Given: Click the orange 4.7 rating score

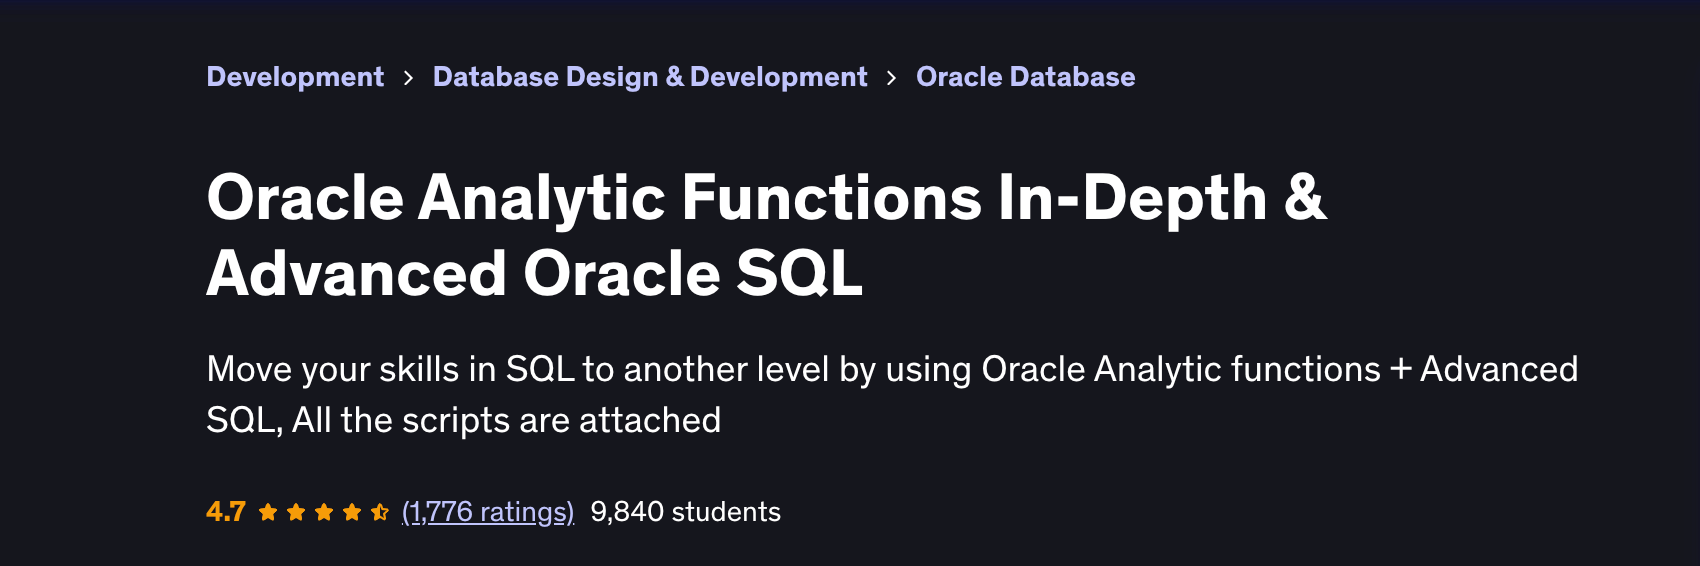Looking at the screenshot, I should [226, 512].
